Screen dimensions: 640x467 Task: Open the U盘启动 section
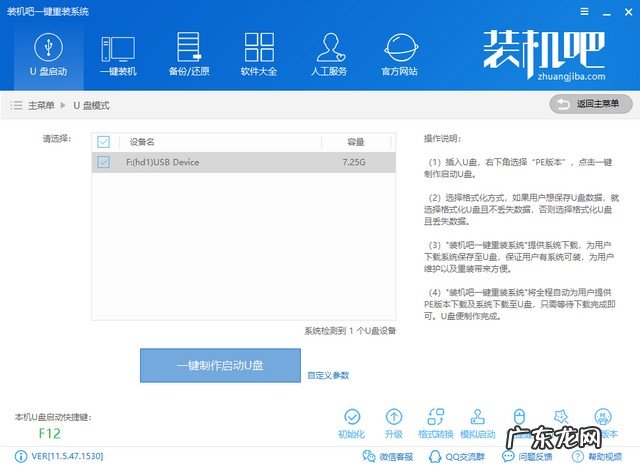pos(49,55)
